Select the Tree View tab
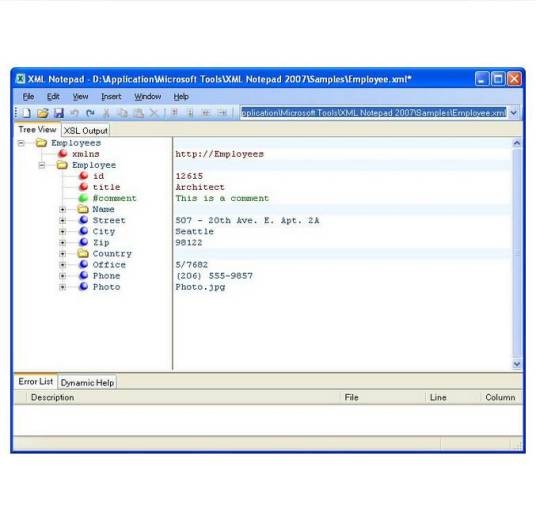The height and width of the screenshot is (505, 536). coord(37,130)
